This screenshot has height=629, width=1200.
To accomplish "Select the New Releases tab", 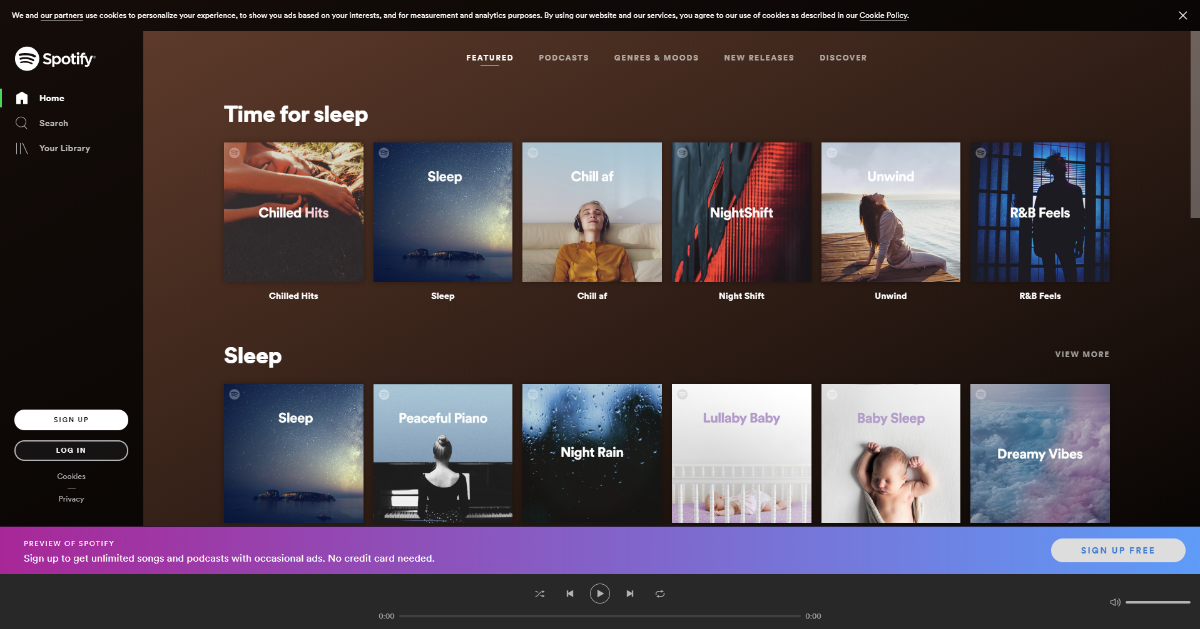I will (x=759, y=58).
